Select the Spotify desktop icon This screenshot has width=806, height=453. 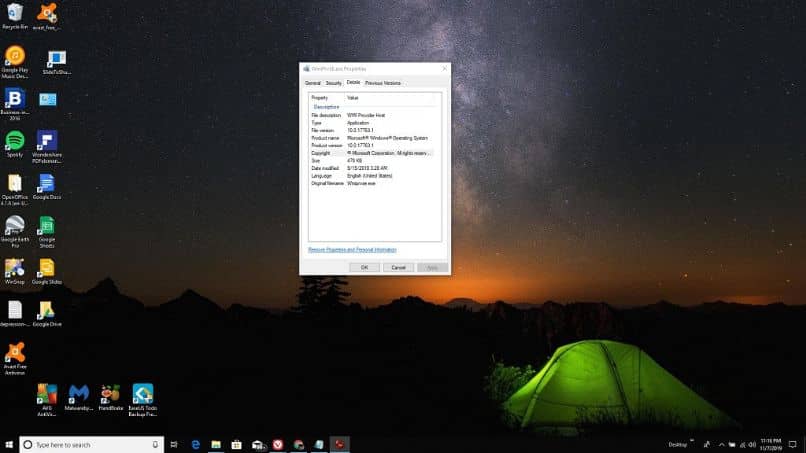point(15,144)
